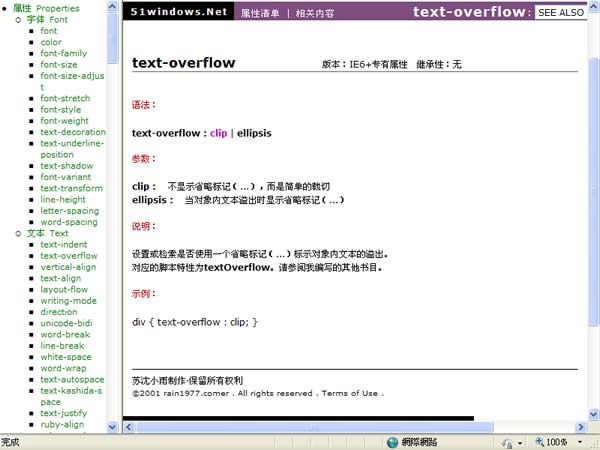Open the unicode-bidi property link
Viewport: 600px width, 450px height.
(66, 323)
